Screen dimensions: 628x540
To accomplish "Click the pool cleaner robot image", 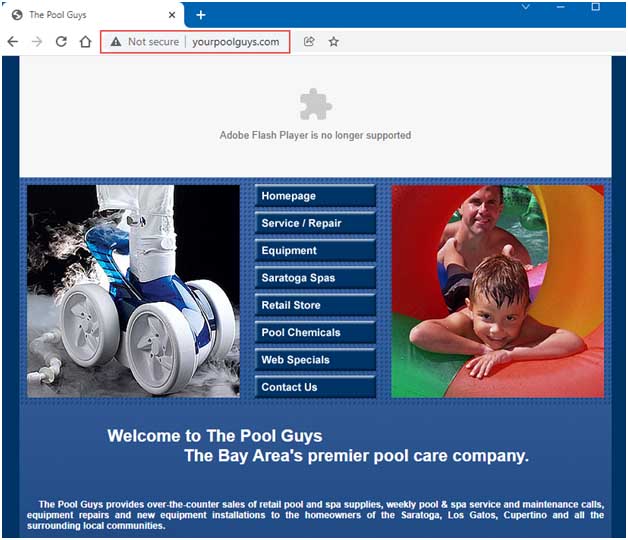I will [133, 291].
